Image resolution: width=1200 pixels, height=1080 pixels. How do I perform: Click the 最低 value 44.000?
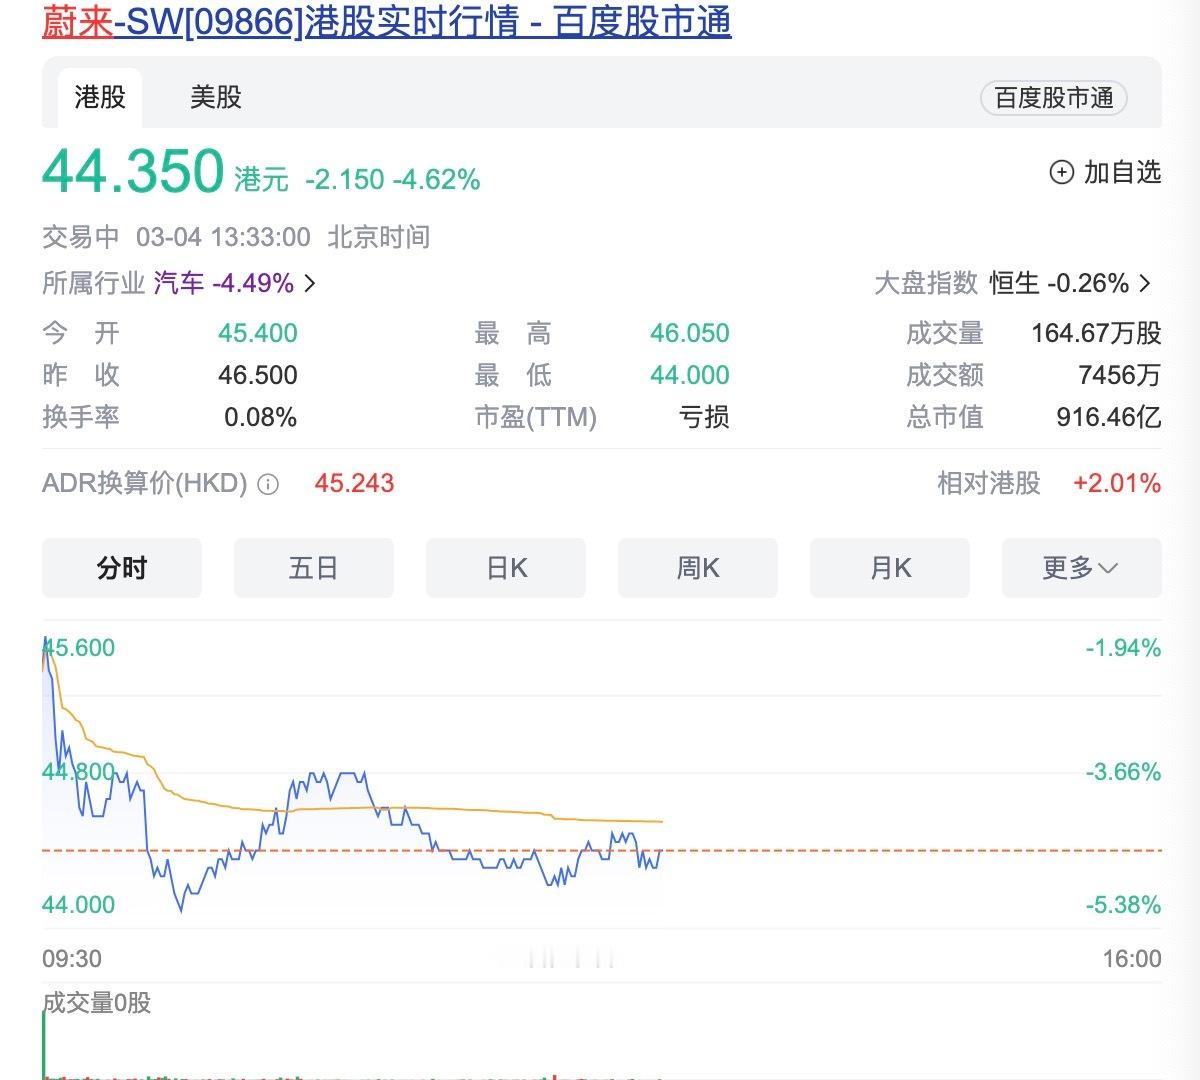pyautogui.click(x=690, y=375)
